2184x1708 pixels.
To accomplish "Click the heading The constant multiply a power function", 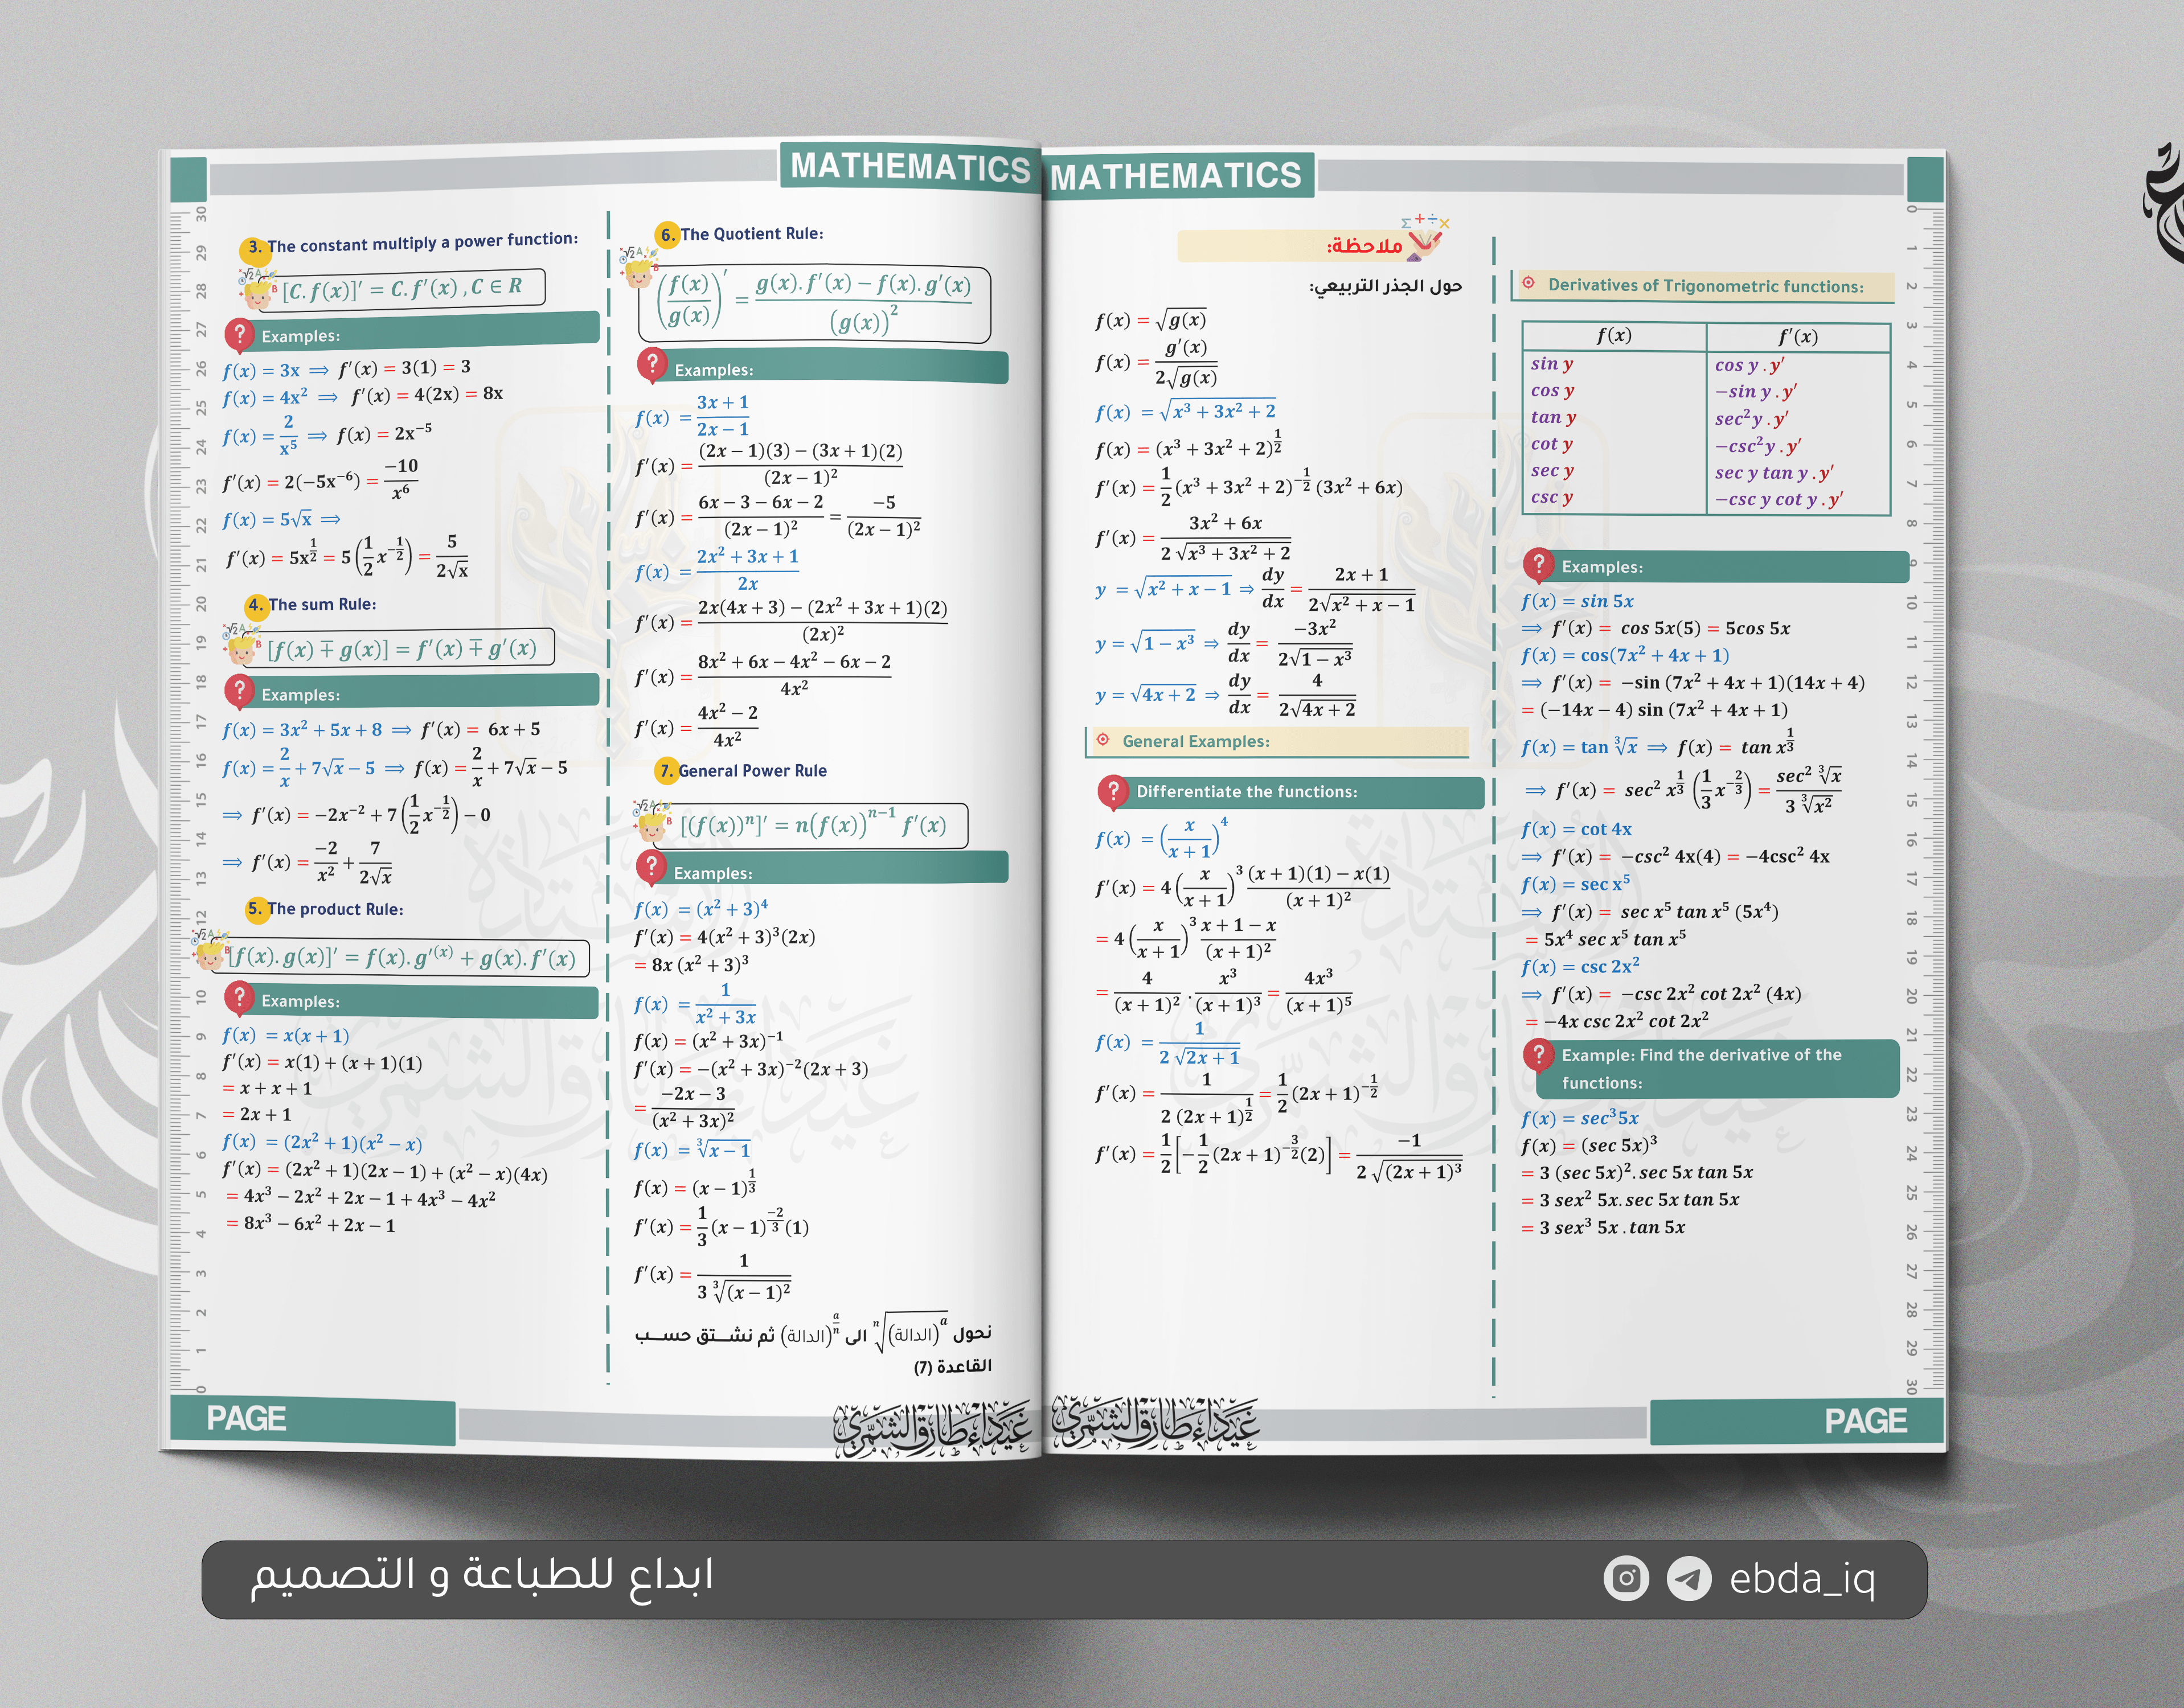I will pos(423,242).
